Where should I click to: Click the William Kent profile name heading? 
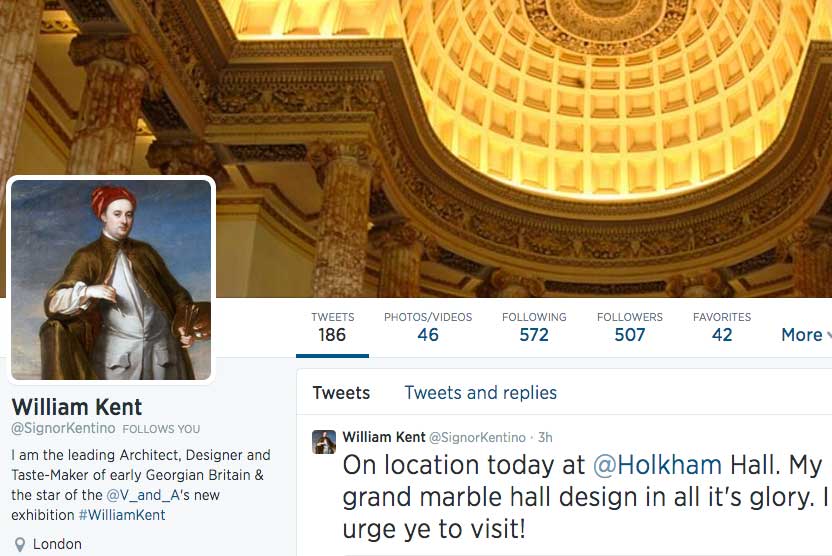click(x=77, y=407)
